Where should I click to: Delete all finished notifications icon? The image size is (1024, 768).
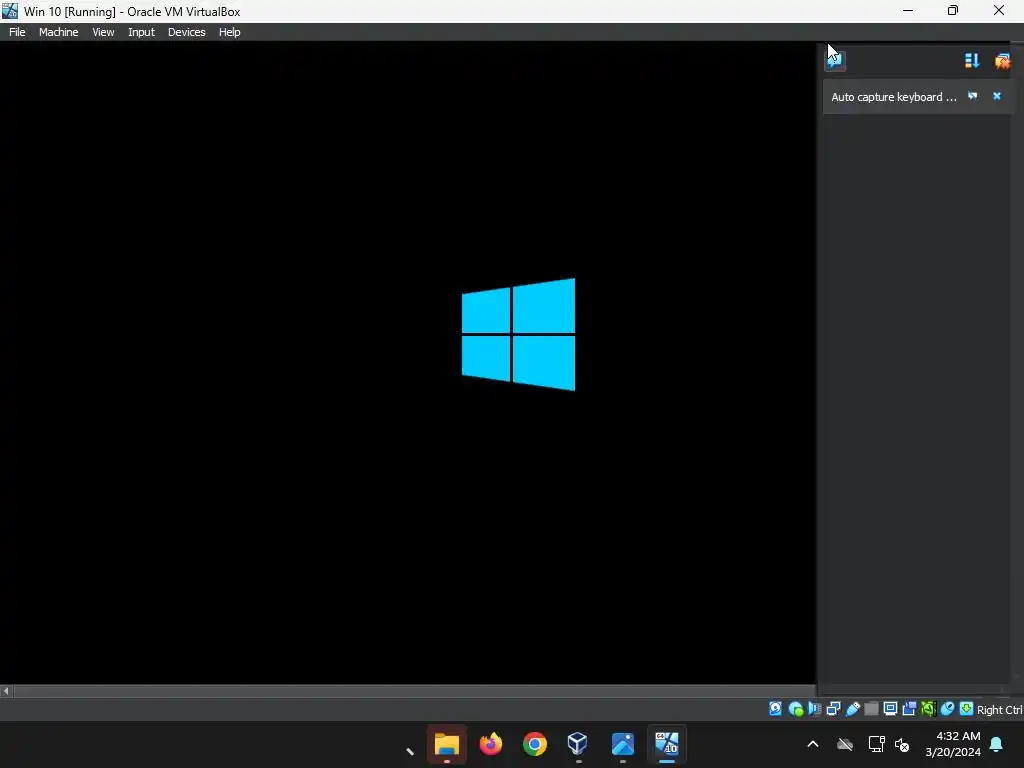[1002, 61]
